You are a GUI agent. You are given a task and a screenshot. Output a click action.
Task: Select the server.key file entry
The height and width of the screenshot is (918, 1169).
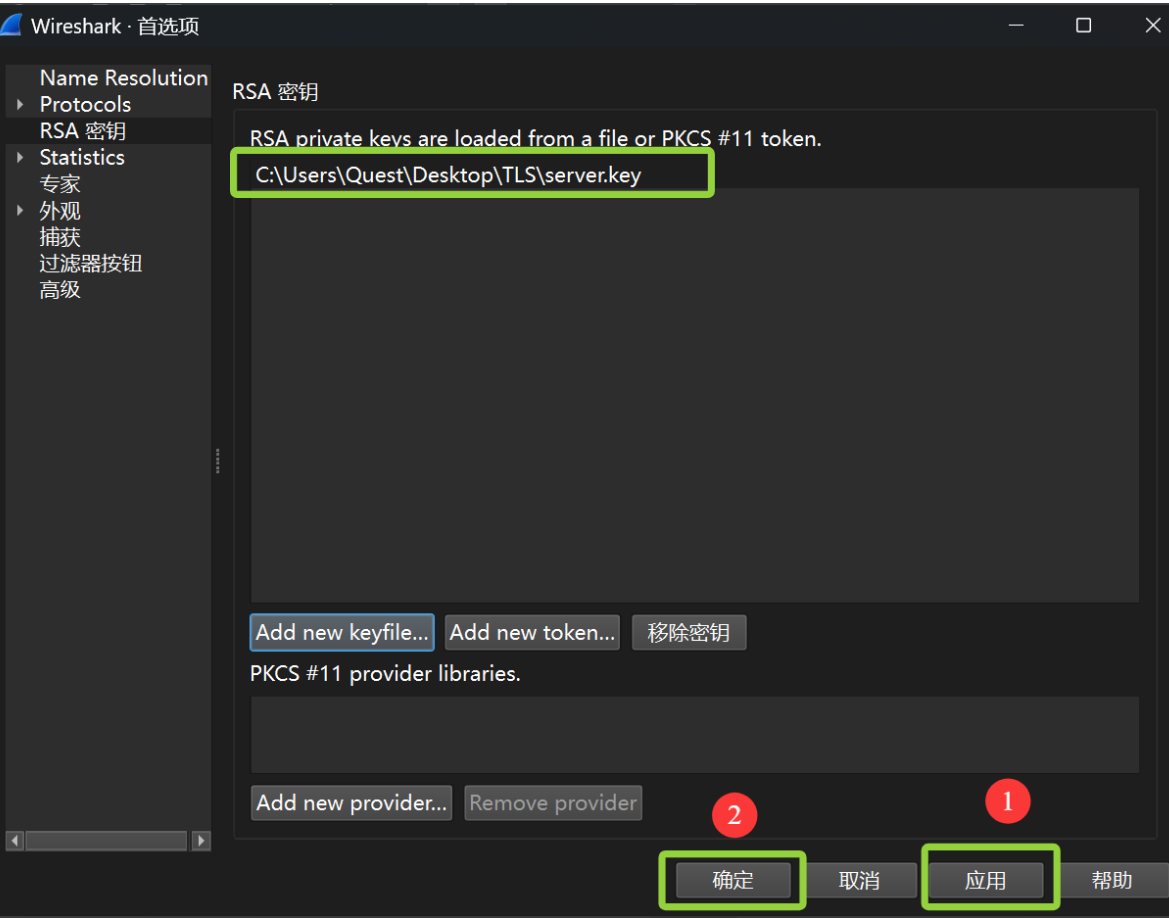(x=448, y=175)
